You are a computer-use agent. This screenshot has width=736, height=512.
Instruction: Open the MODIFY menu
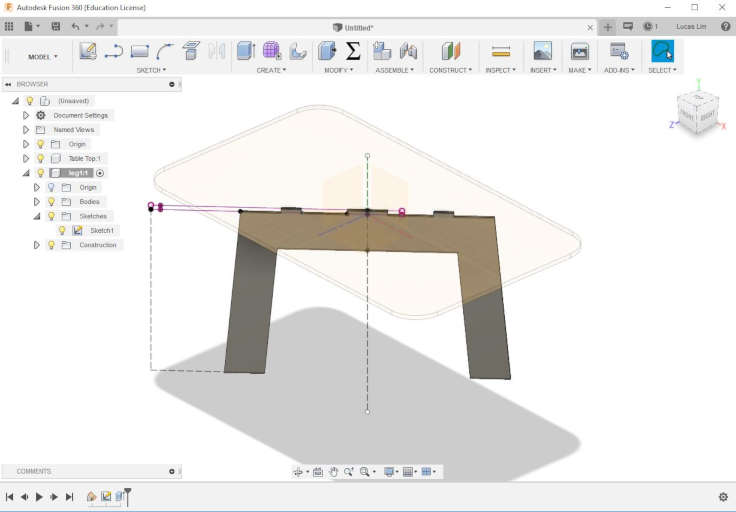pos(339,70)
